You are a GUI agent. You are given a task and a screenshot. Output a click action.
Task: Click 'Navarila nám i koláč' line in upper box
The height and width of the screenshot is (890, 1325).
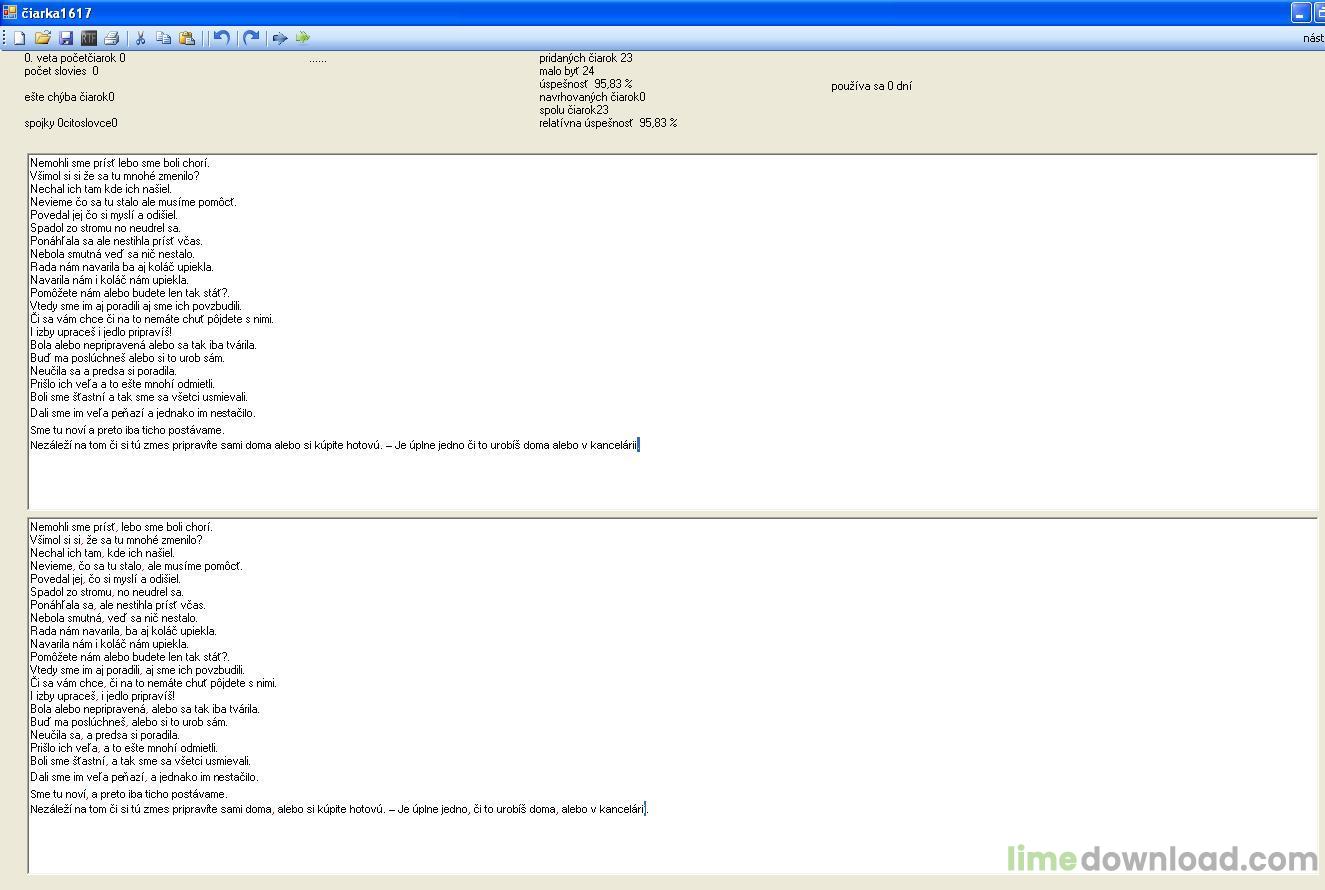coord(109,280)
